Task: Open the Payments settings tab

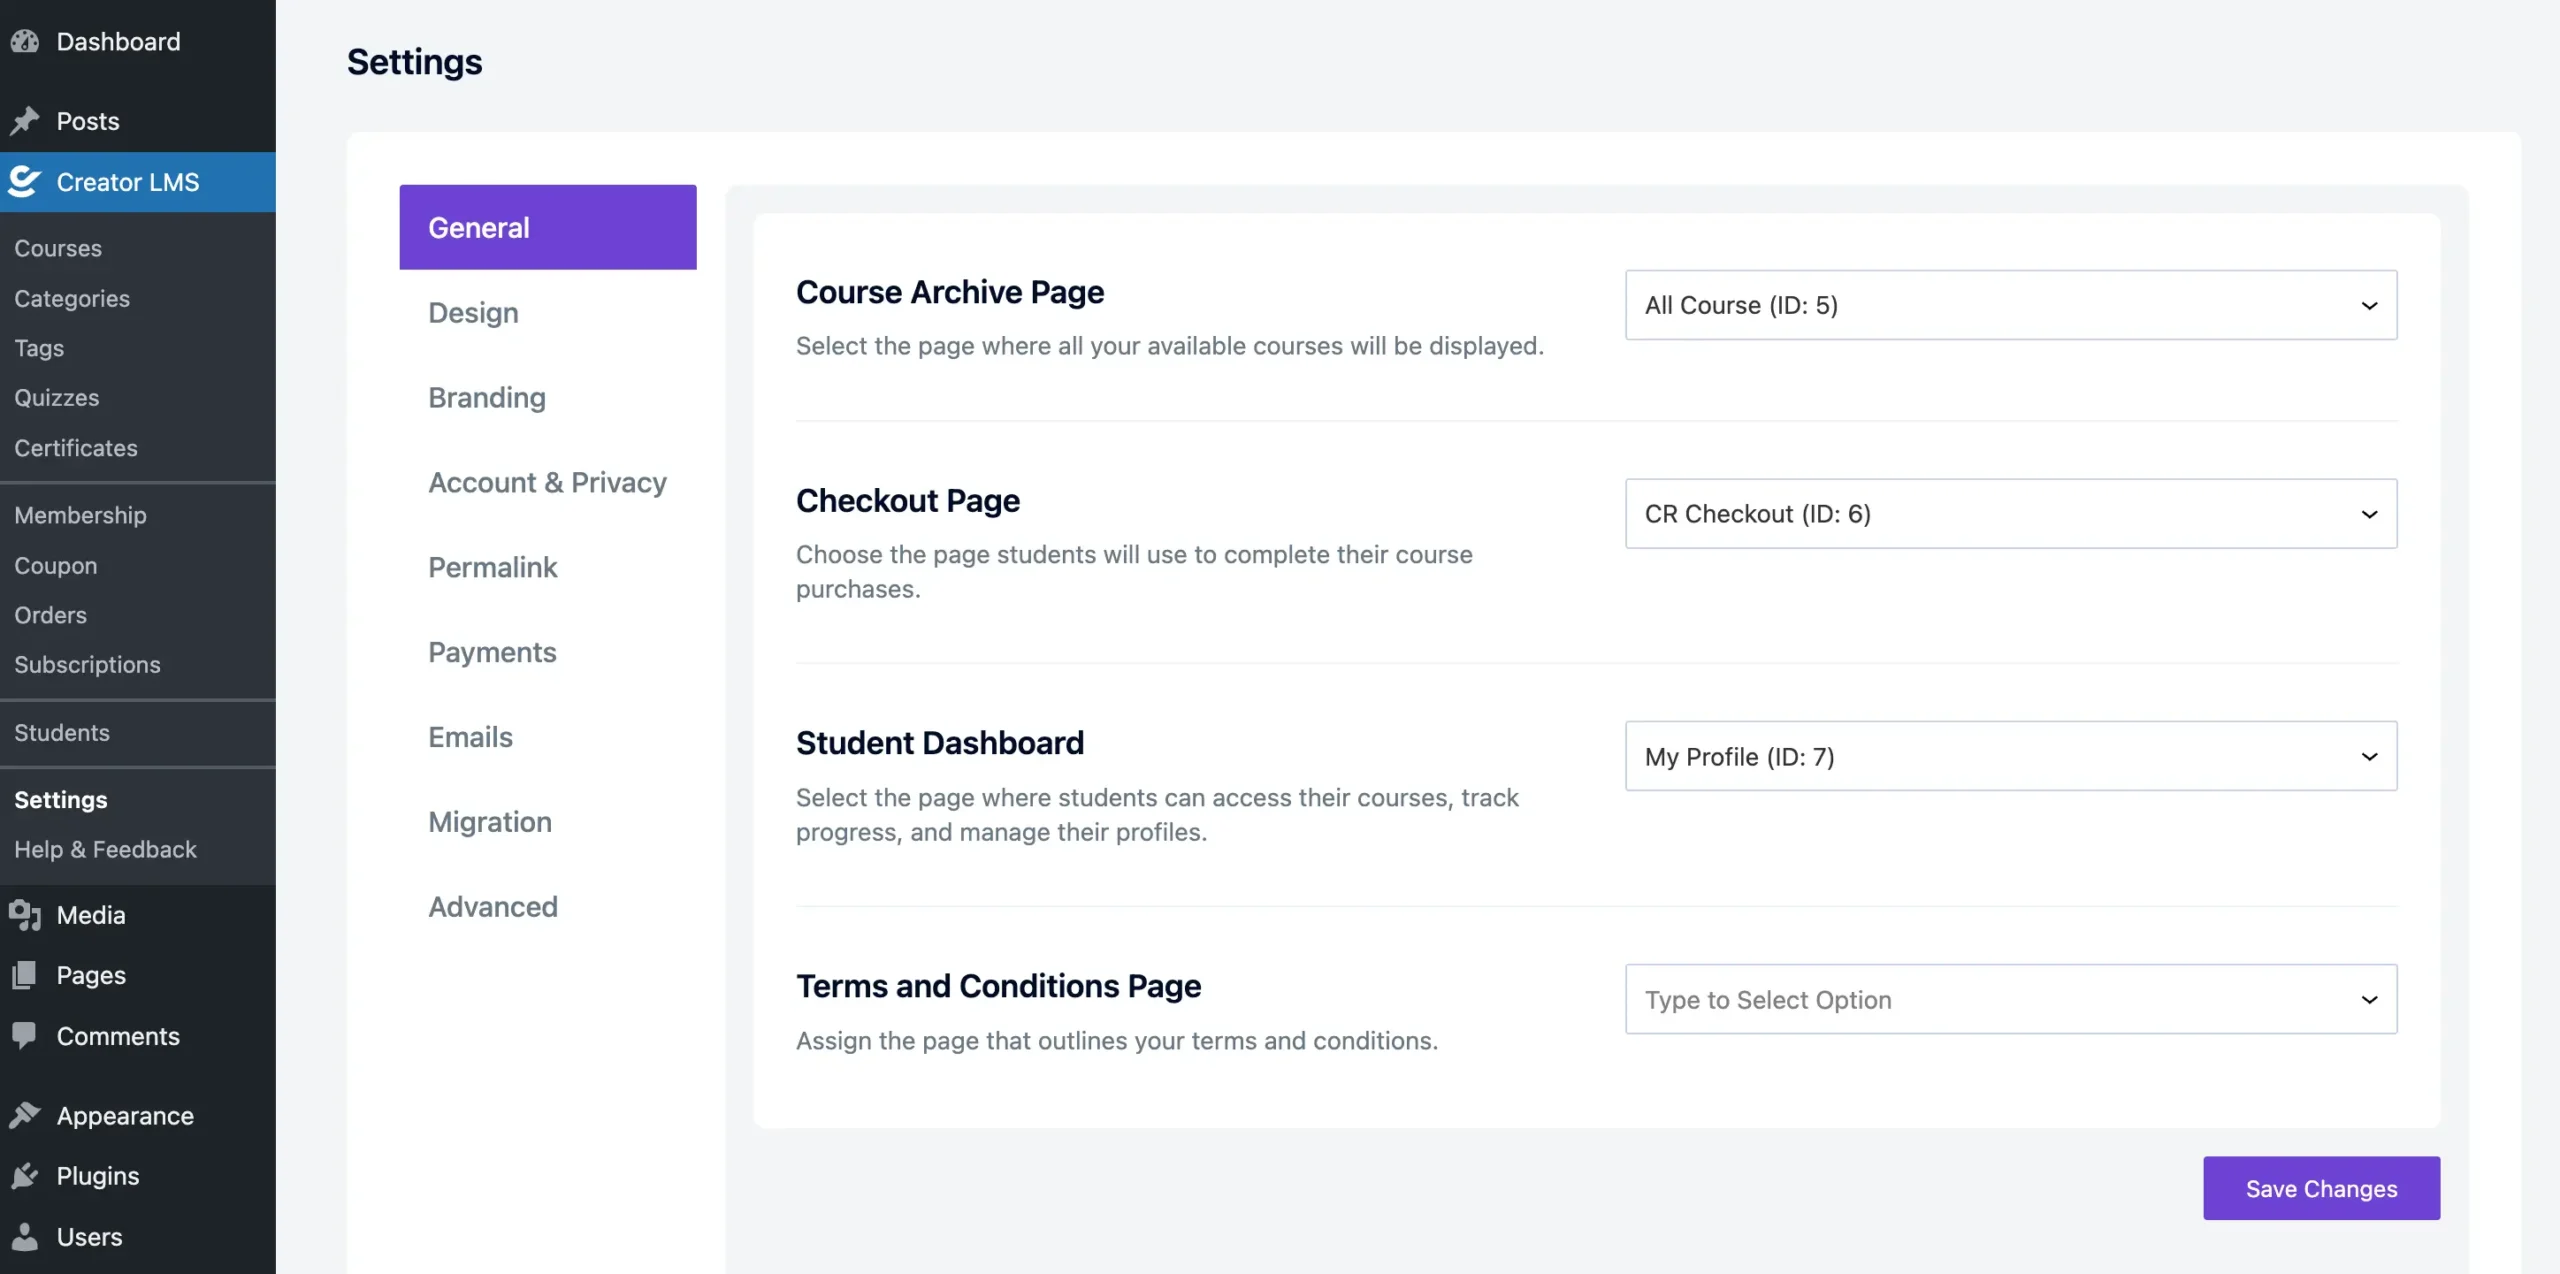Action: [x=491, y=651]
